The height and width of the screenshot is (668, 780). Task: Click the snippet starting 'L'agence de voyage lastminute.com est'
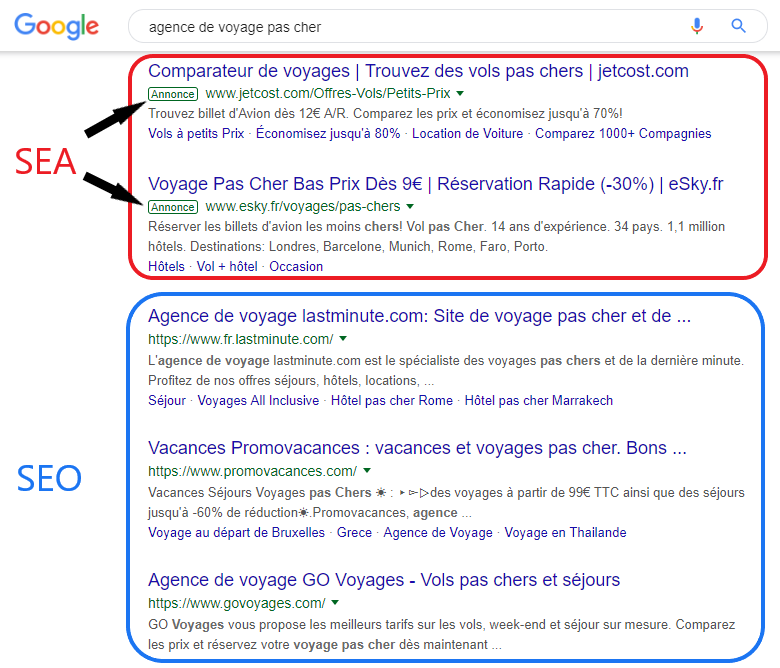click(x=446, y=371)
